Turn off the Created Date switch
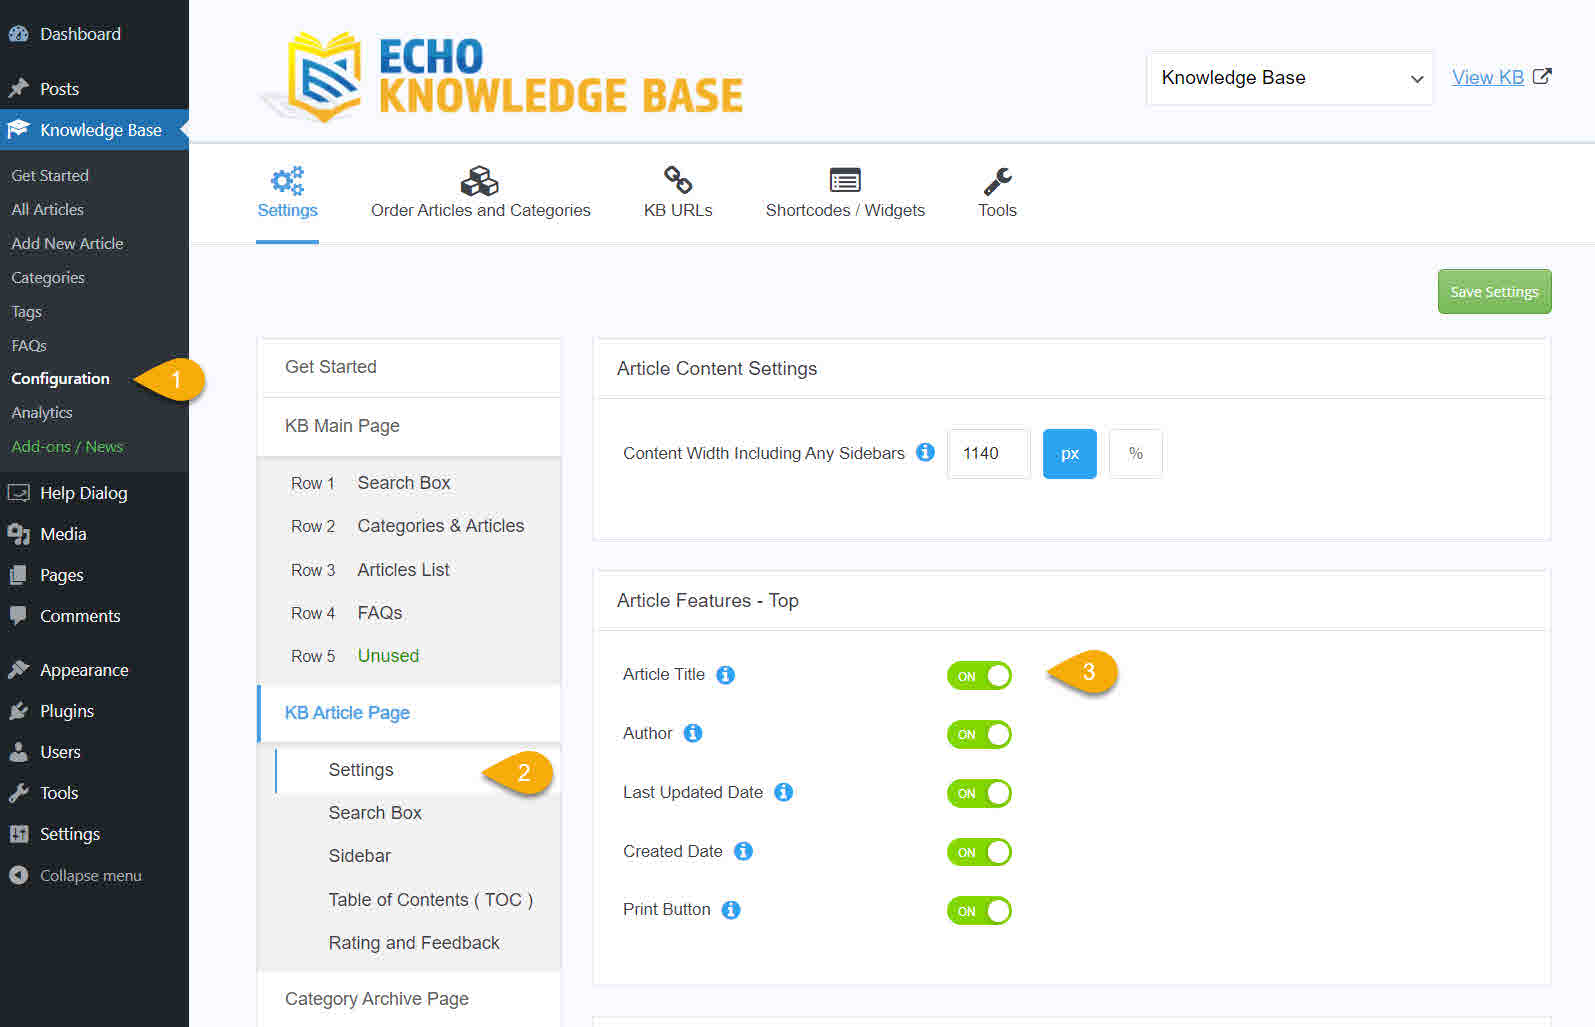The height and width of the screenshot is (1027, 1595). pos(979,852)
